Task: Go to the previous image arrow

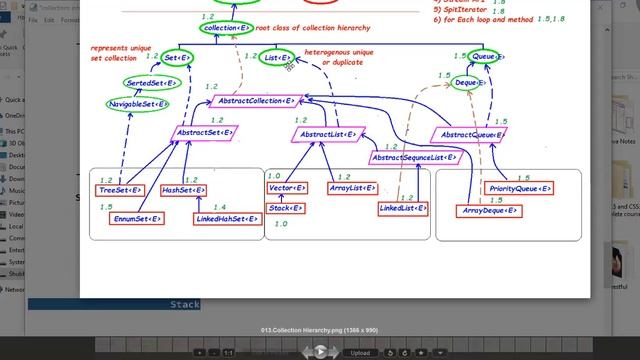Action: point(306,352)
